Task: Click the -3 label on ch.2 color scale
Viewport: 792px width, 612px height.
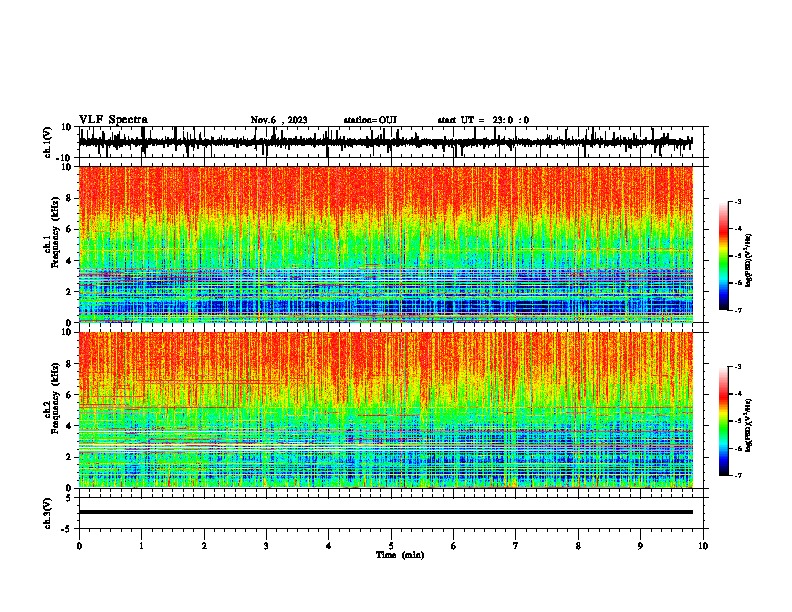Action: [x=737, y=367]
